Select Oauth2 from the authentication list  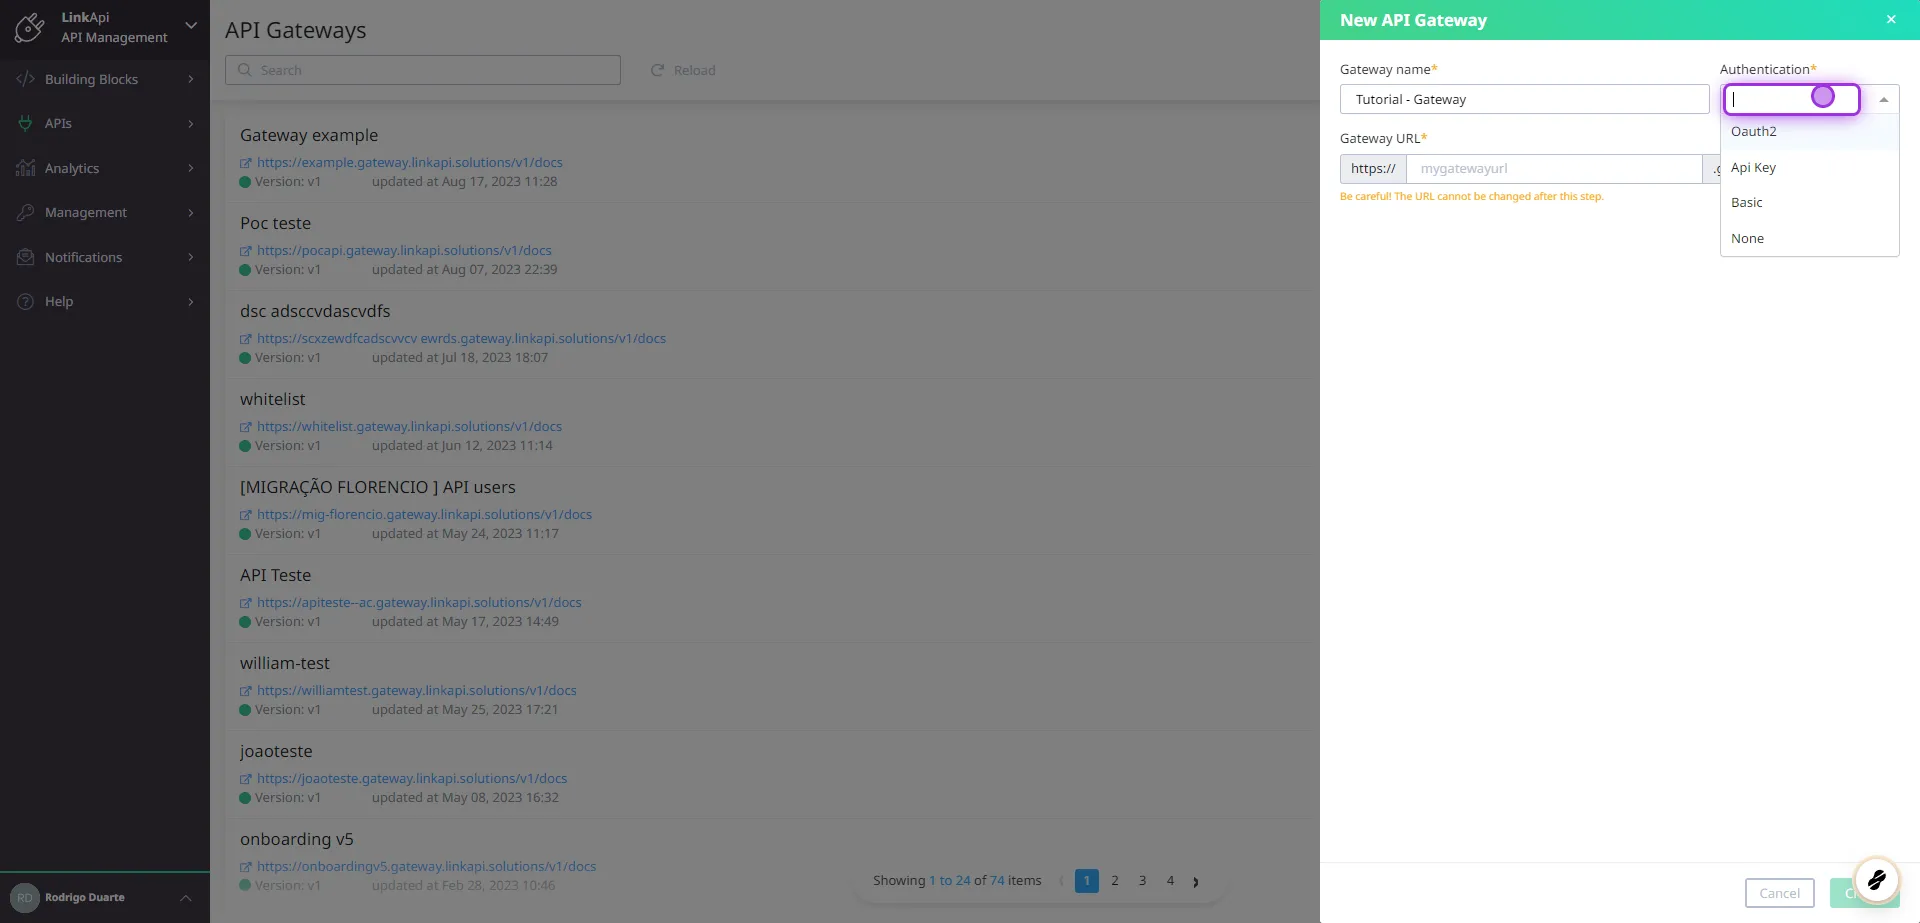point(1754,131)
